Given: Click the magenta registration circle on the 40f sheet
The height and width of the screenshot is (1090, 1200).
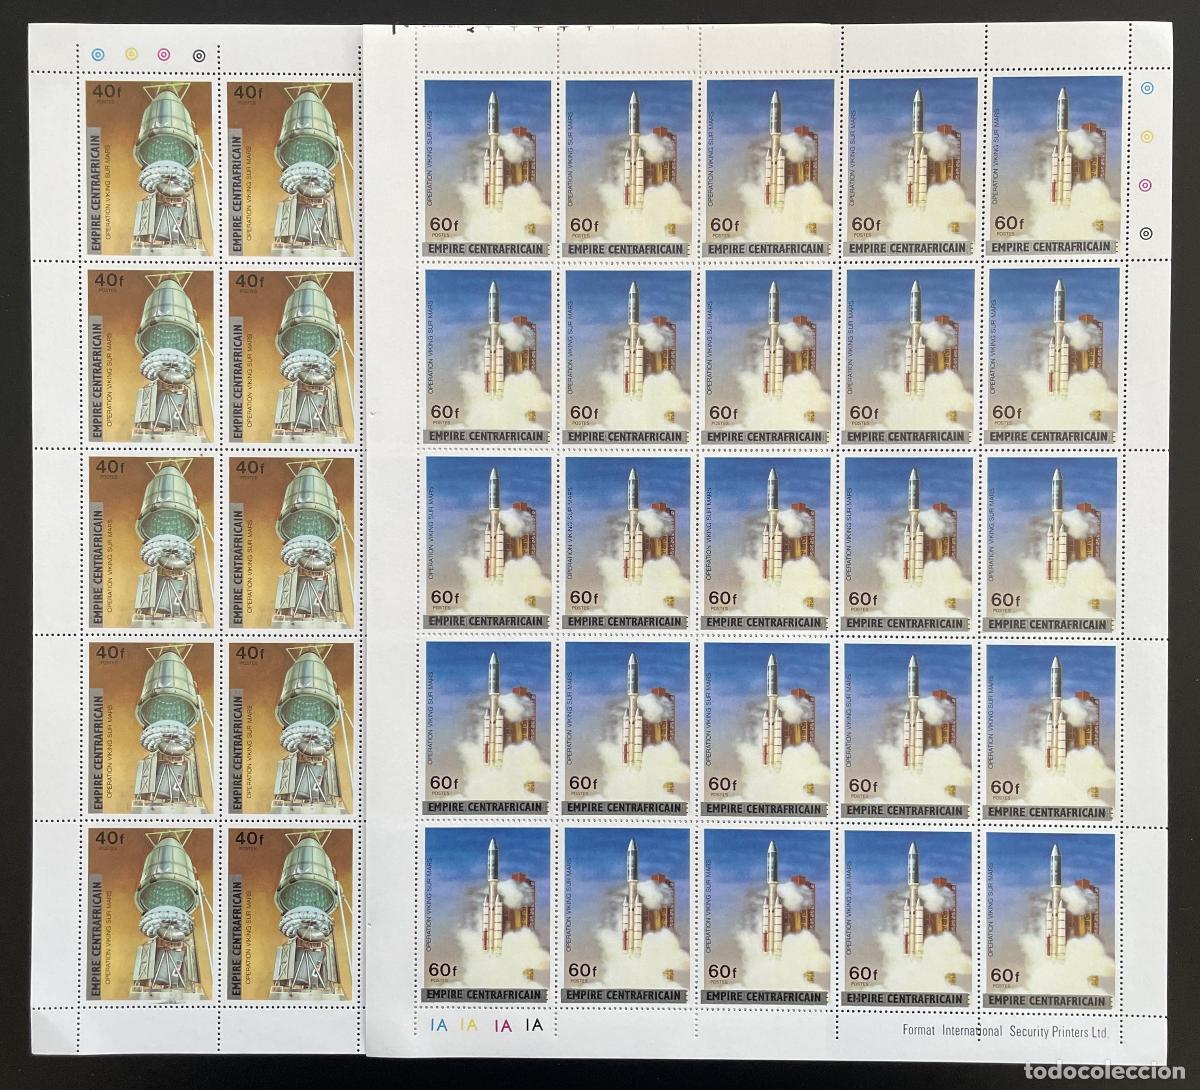Looking at the screenshot, I should pos(165,56).
